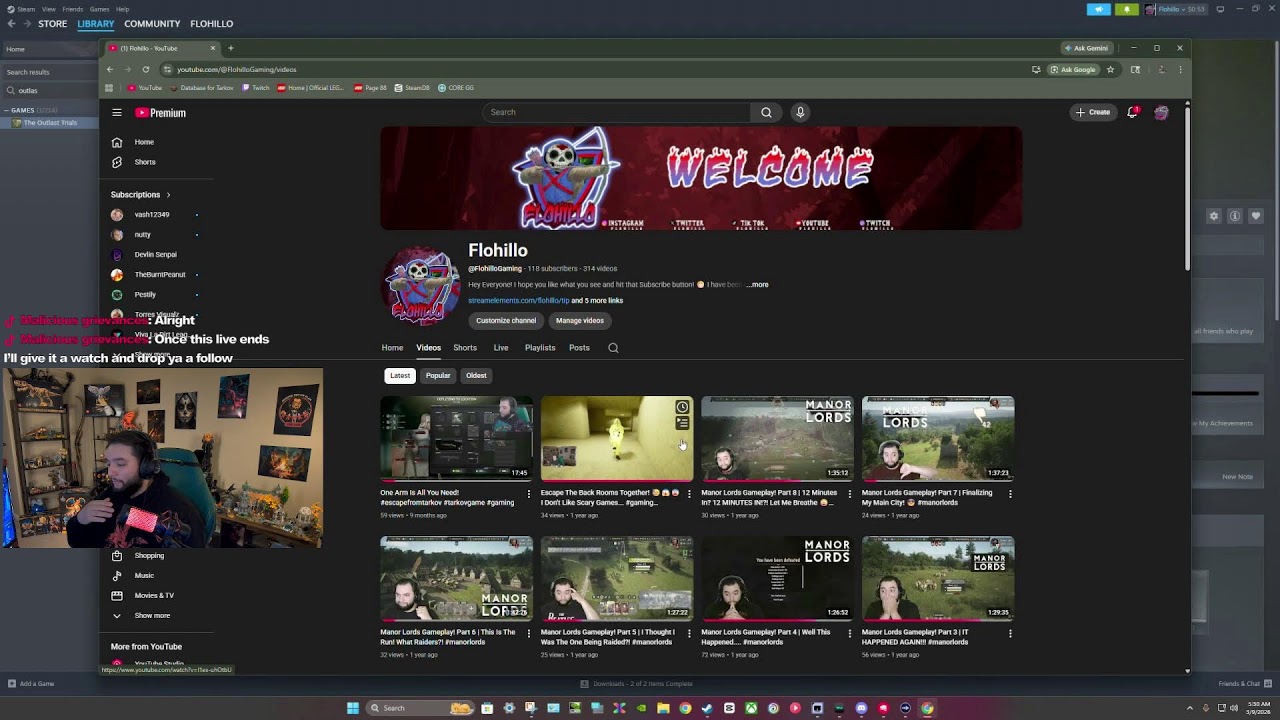The height and width of the screenshot is (720, 1280).
Task: Click Steam search field containing outlas
Action: (x=50, y=90)
